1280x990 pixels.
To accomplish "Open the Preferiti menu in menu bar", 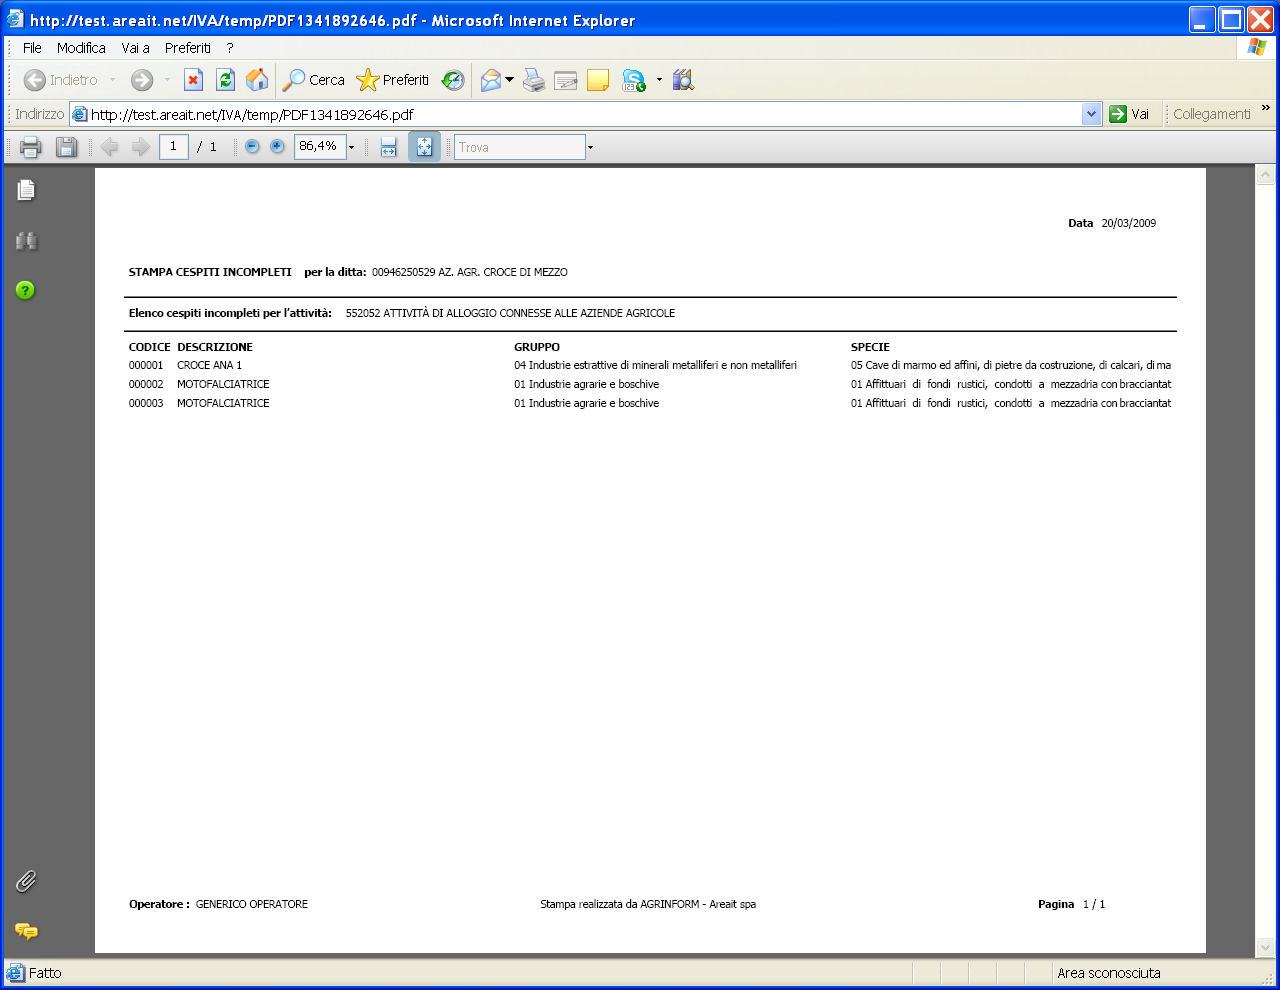I will click(188, 48).
